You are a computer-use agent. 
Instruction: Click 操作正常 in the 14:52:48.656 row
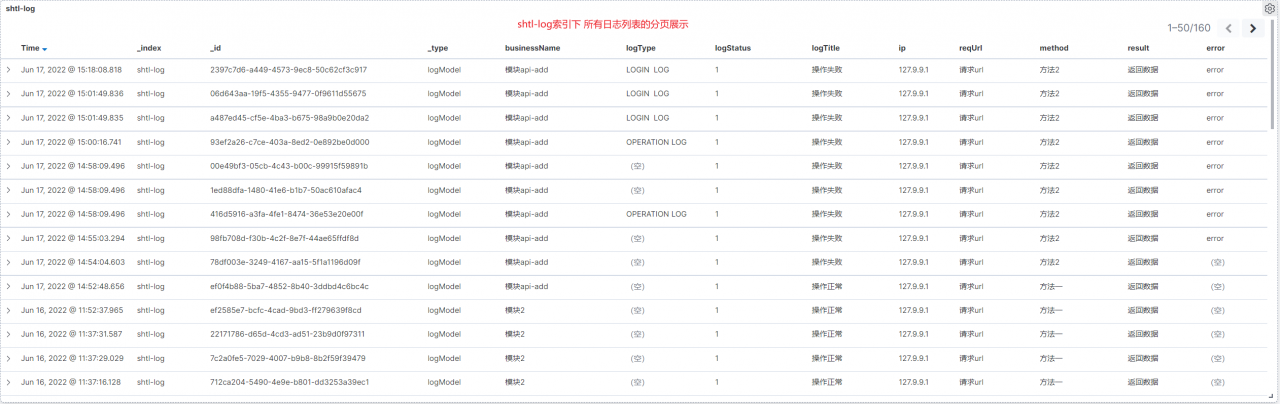(x=826, y=286)
